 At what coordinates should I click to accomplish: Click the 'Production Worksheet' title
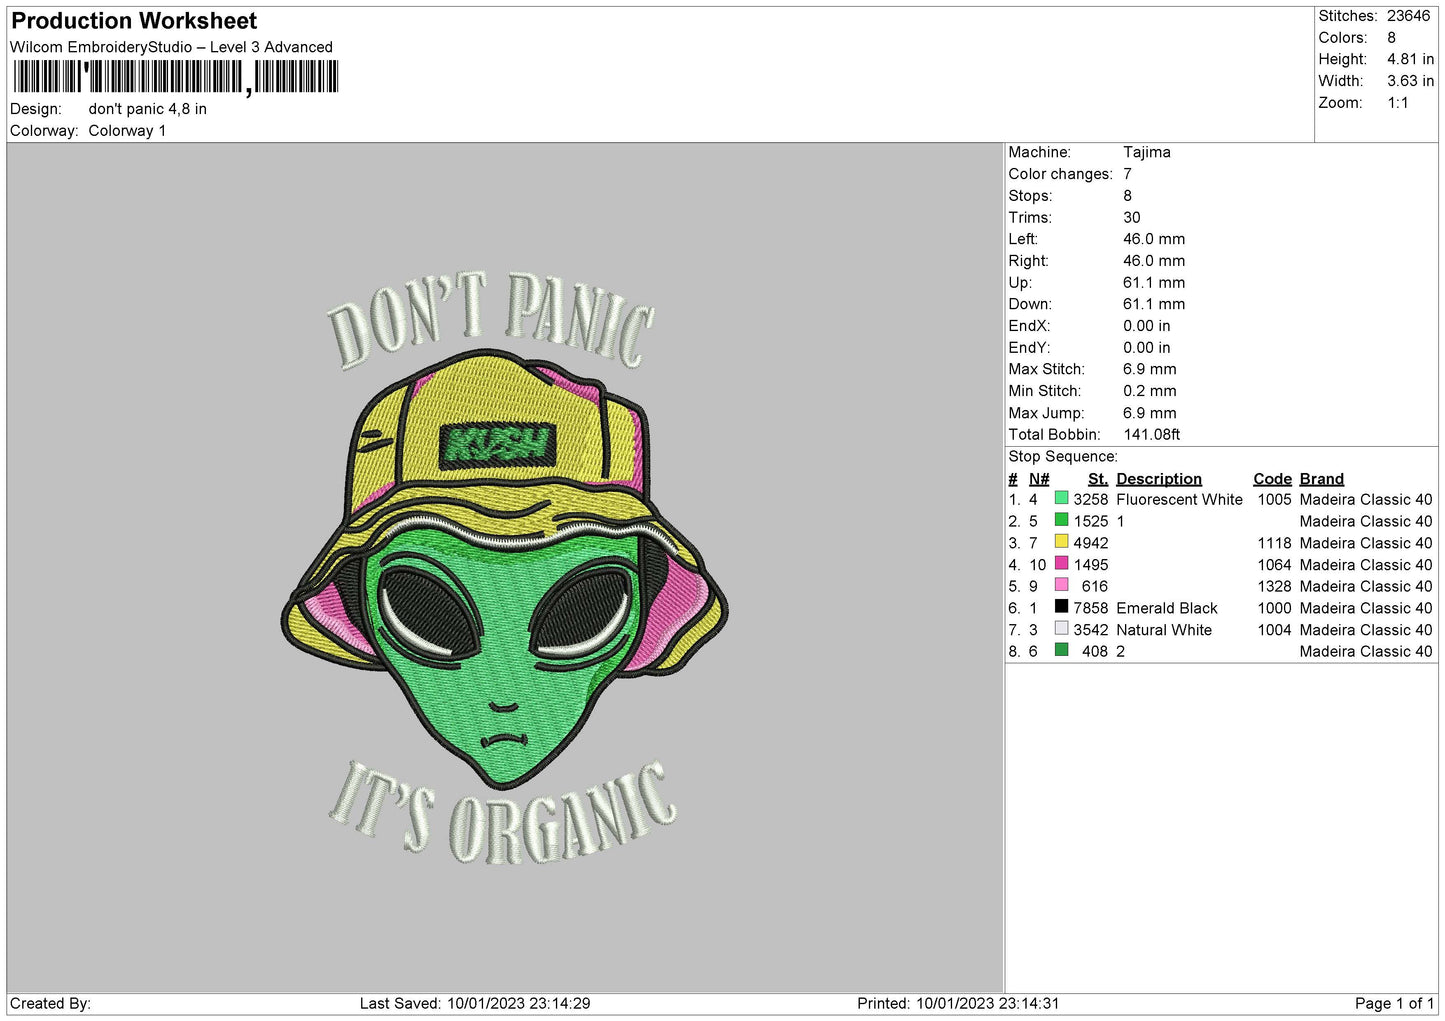(134, 21)
